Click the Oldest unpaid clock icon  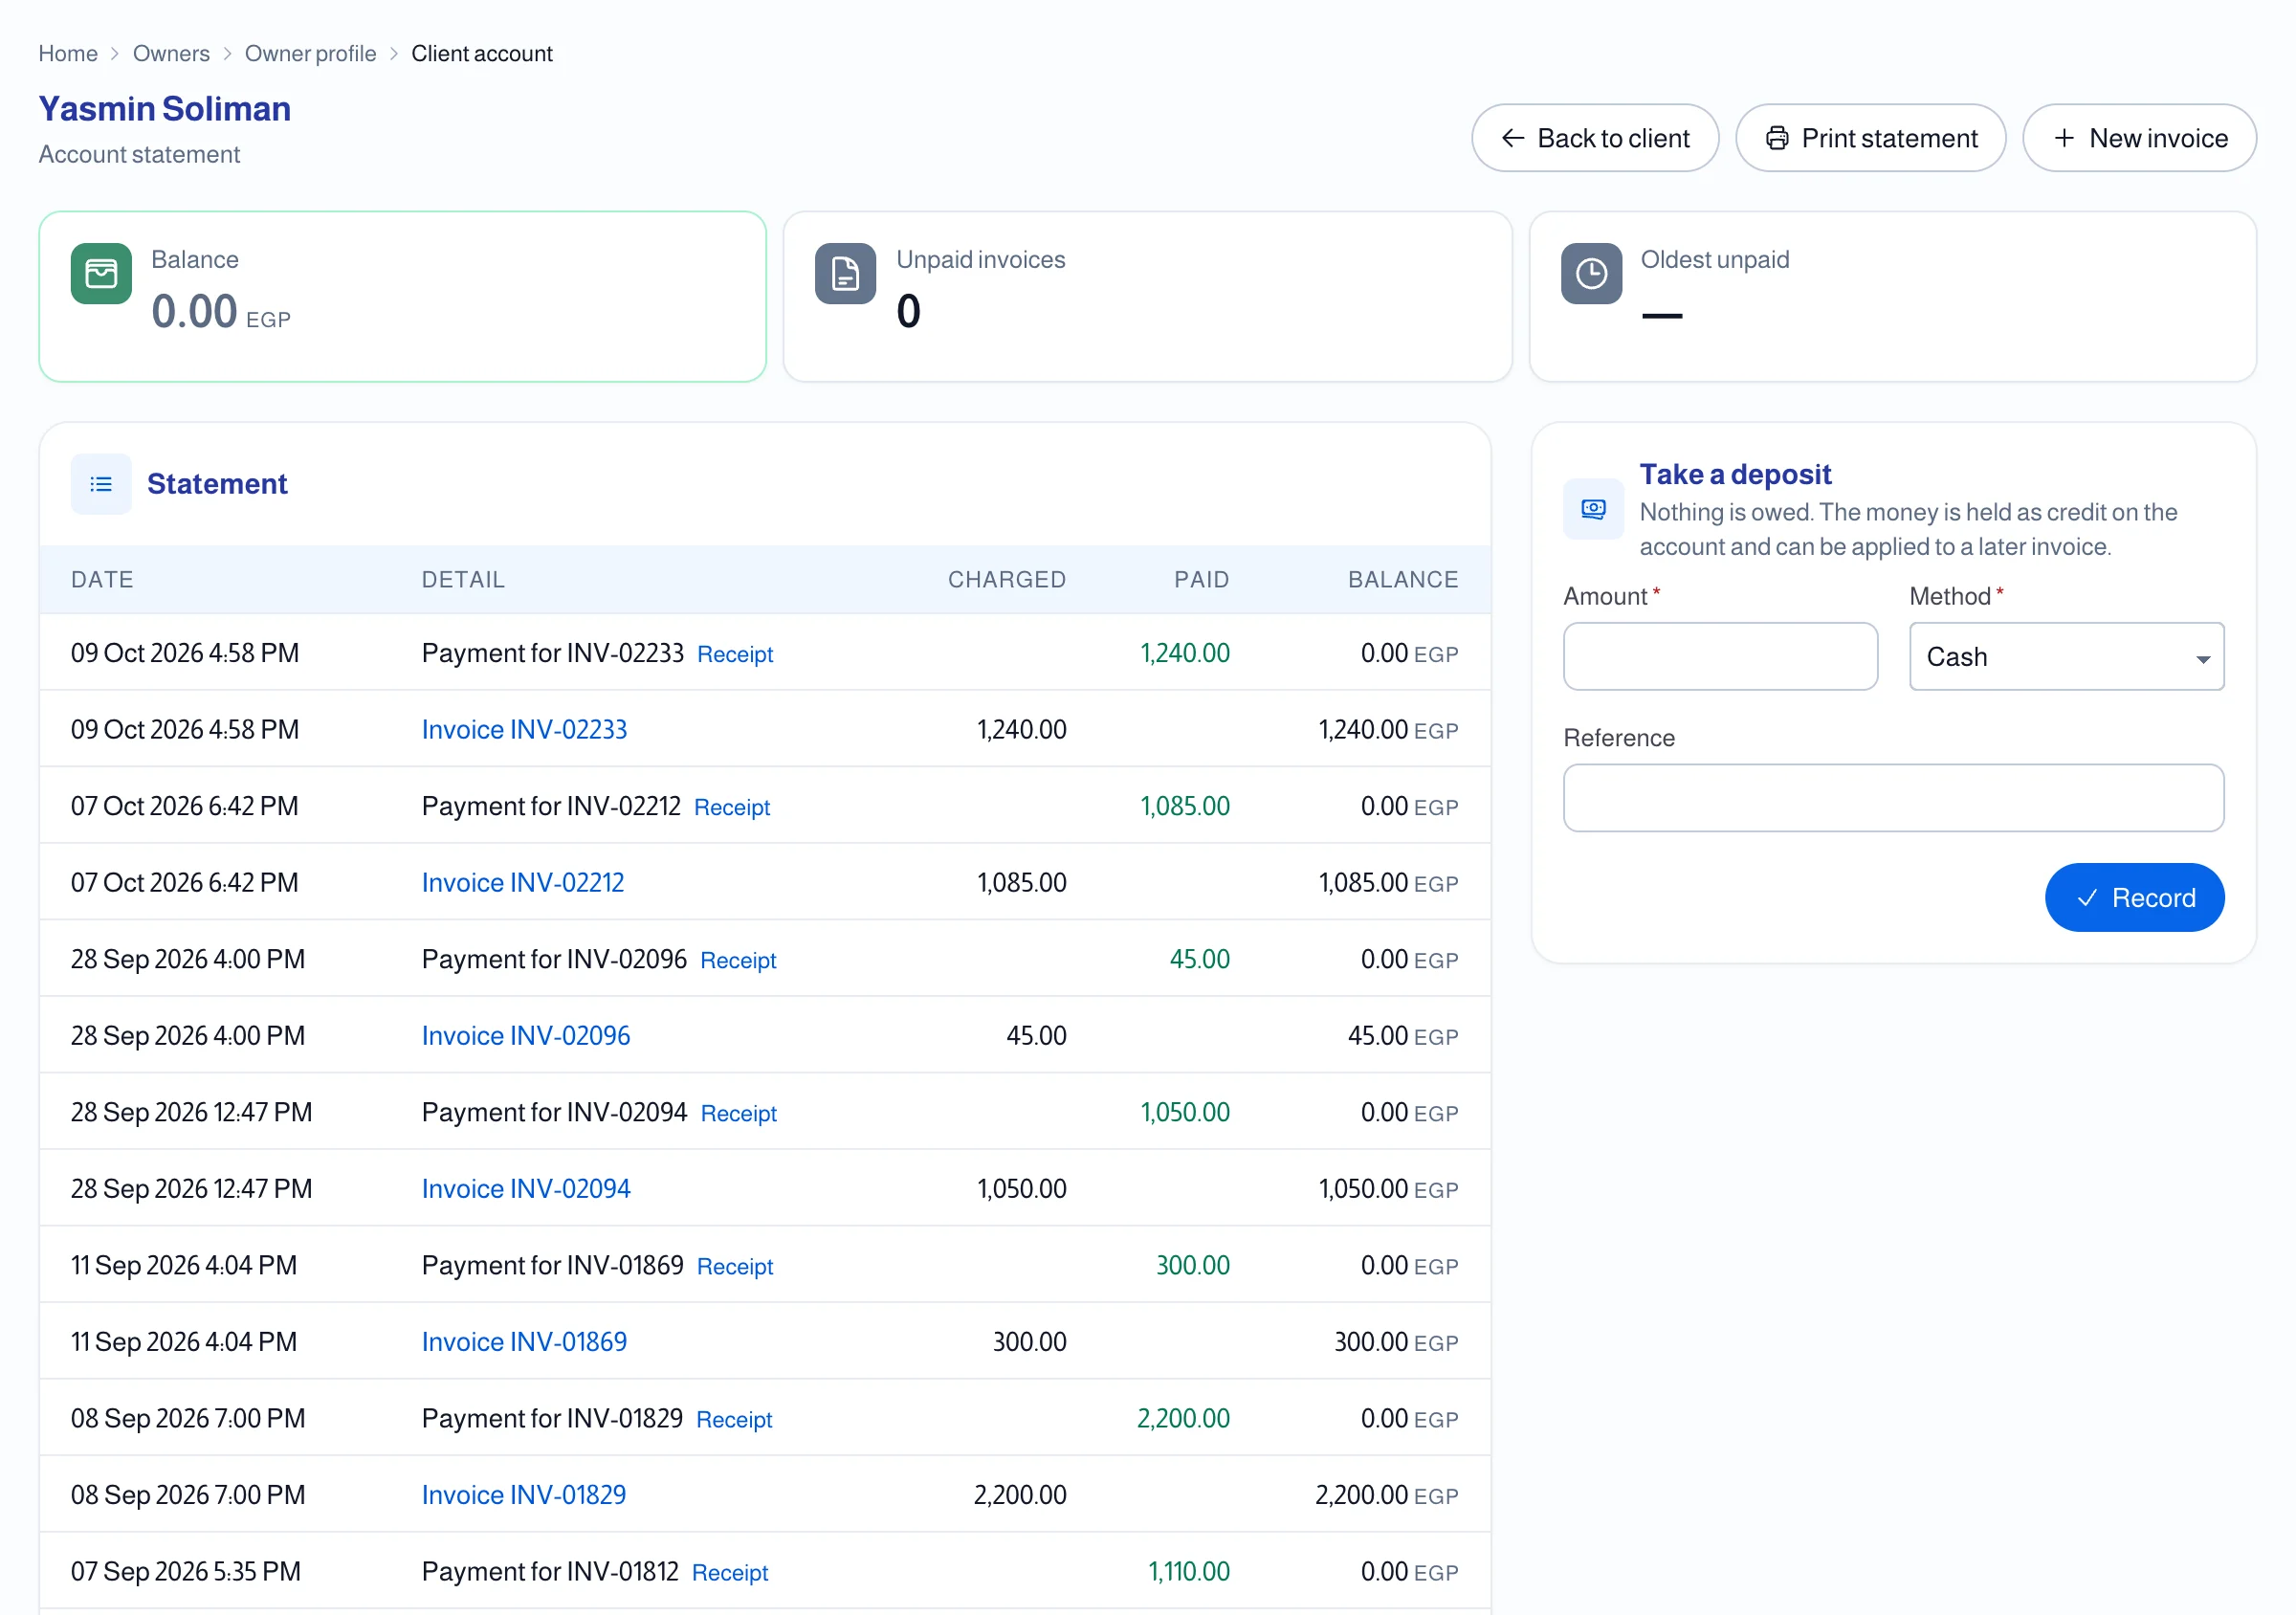point(1591,273)
